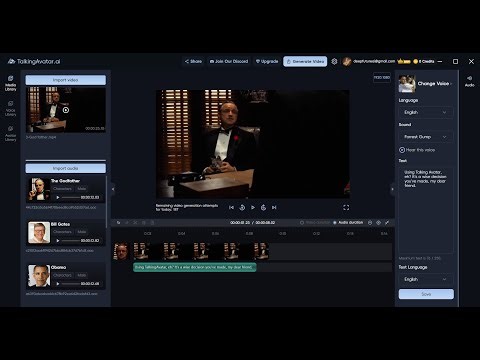Fast forward the preview a few seconds

[x=263, y=207]
